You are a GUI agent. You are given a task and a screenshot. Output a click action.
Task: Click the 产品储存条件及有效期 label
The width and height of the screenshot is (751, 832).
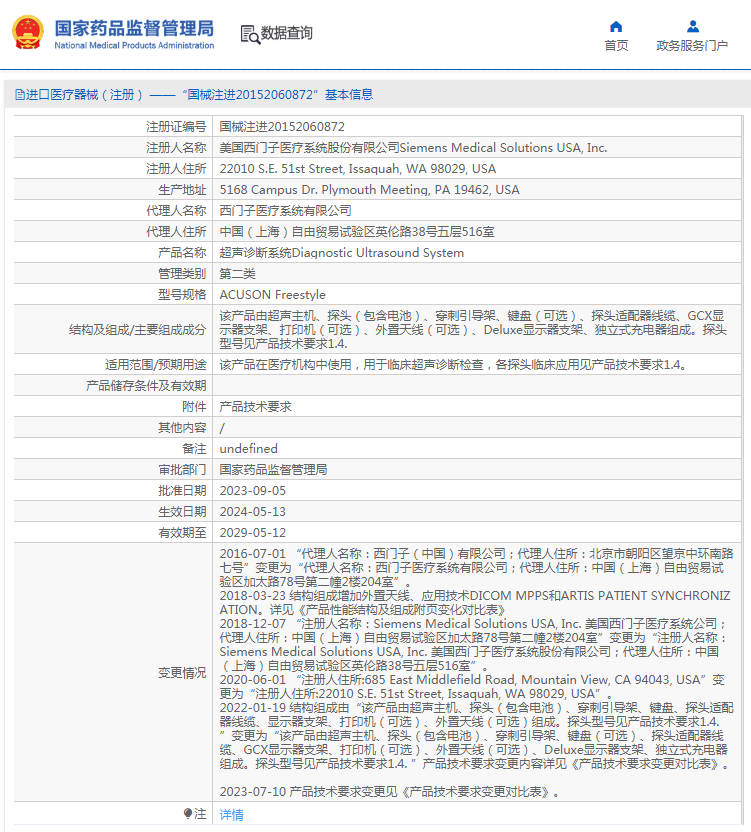click(x=146, y=386)
